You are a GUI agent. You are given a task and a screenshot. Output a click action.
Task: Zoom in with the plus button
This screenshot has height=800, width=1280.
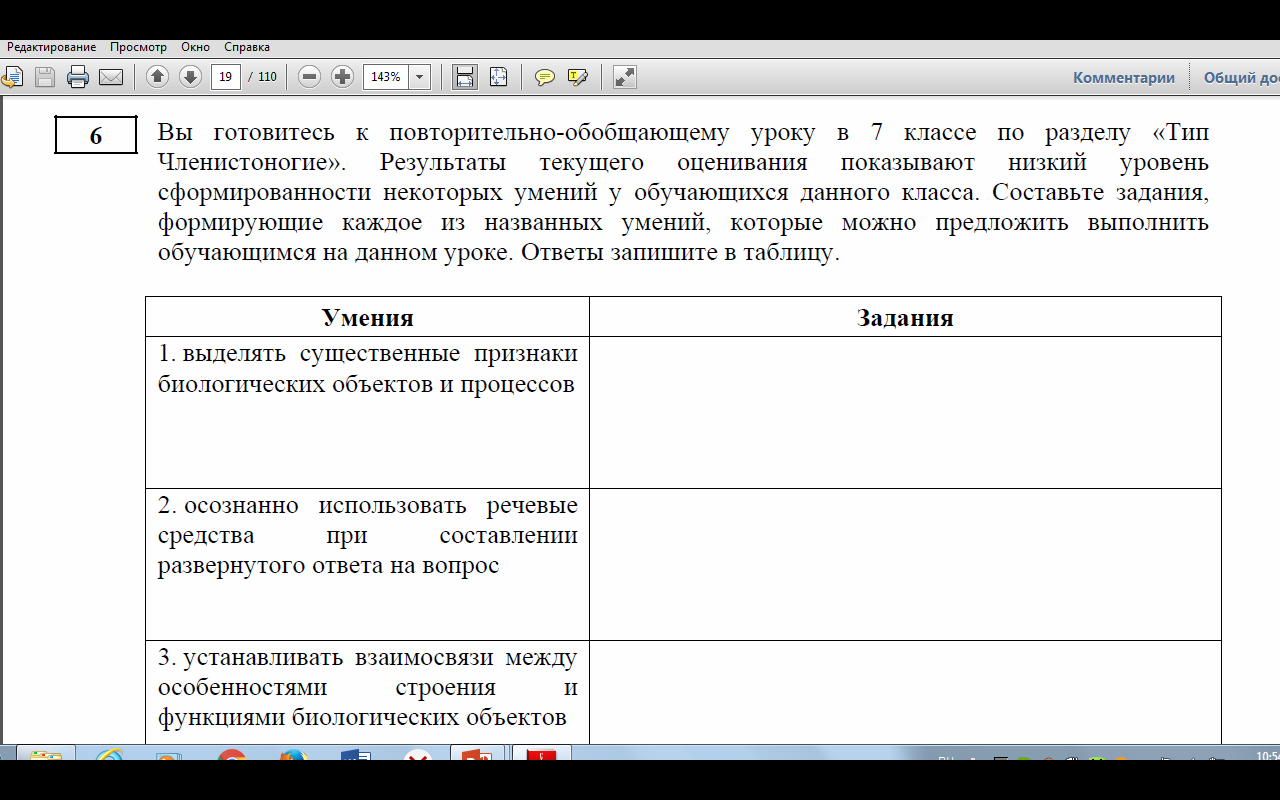coord(342,77)
